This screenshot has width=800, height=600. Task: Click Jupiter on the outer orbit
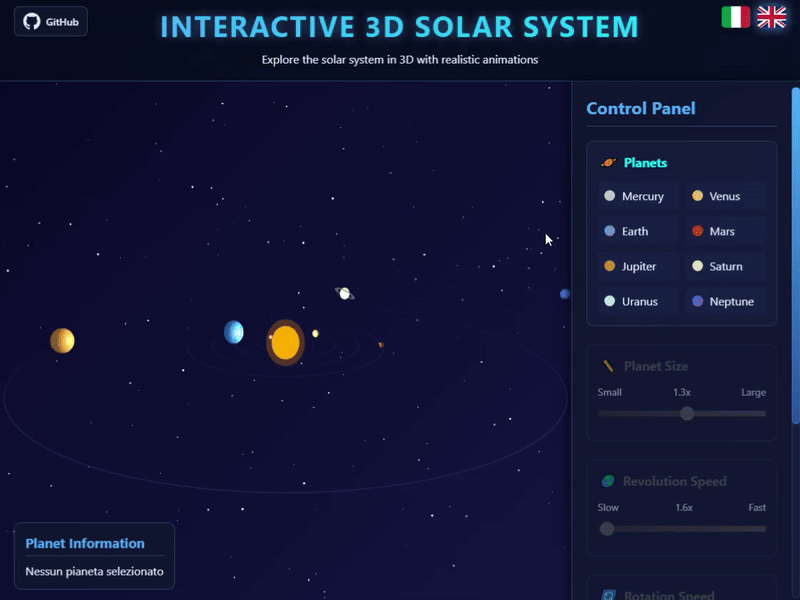tap(62, 341)
